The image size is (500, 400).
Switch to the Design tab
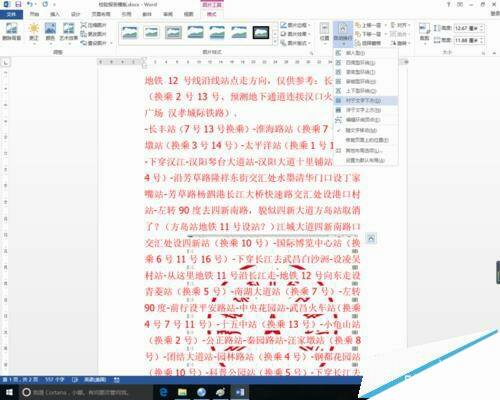pos(76,14)
